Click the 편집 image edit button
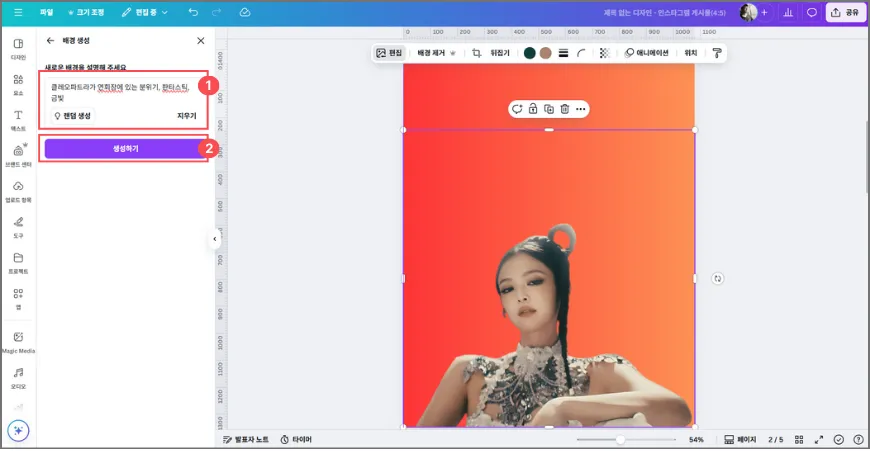 point(389,53)
